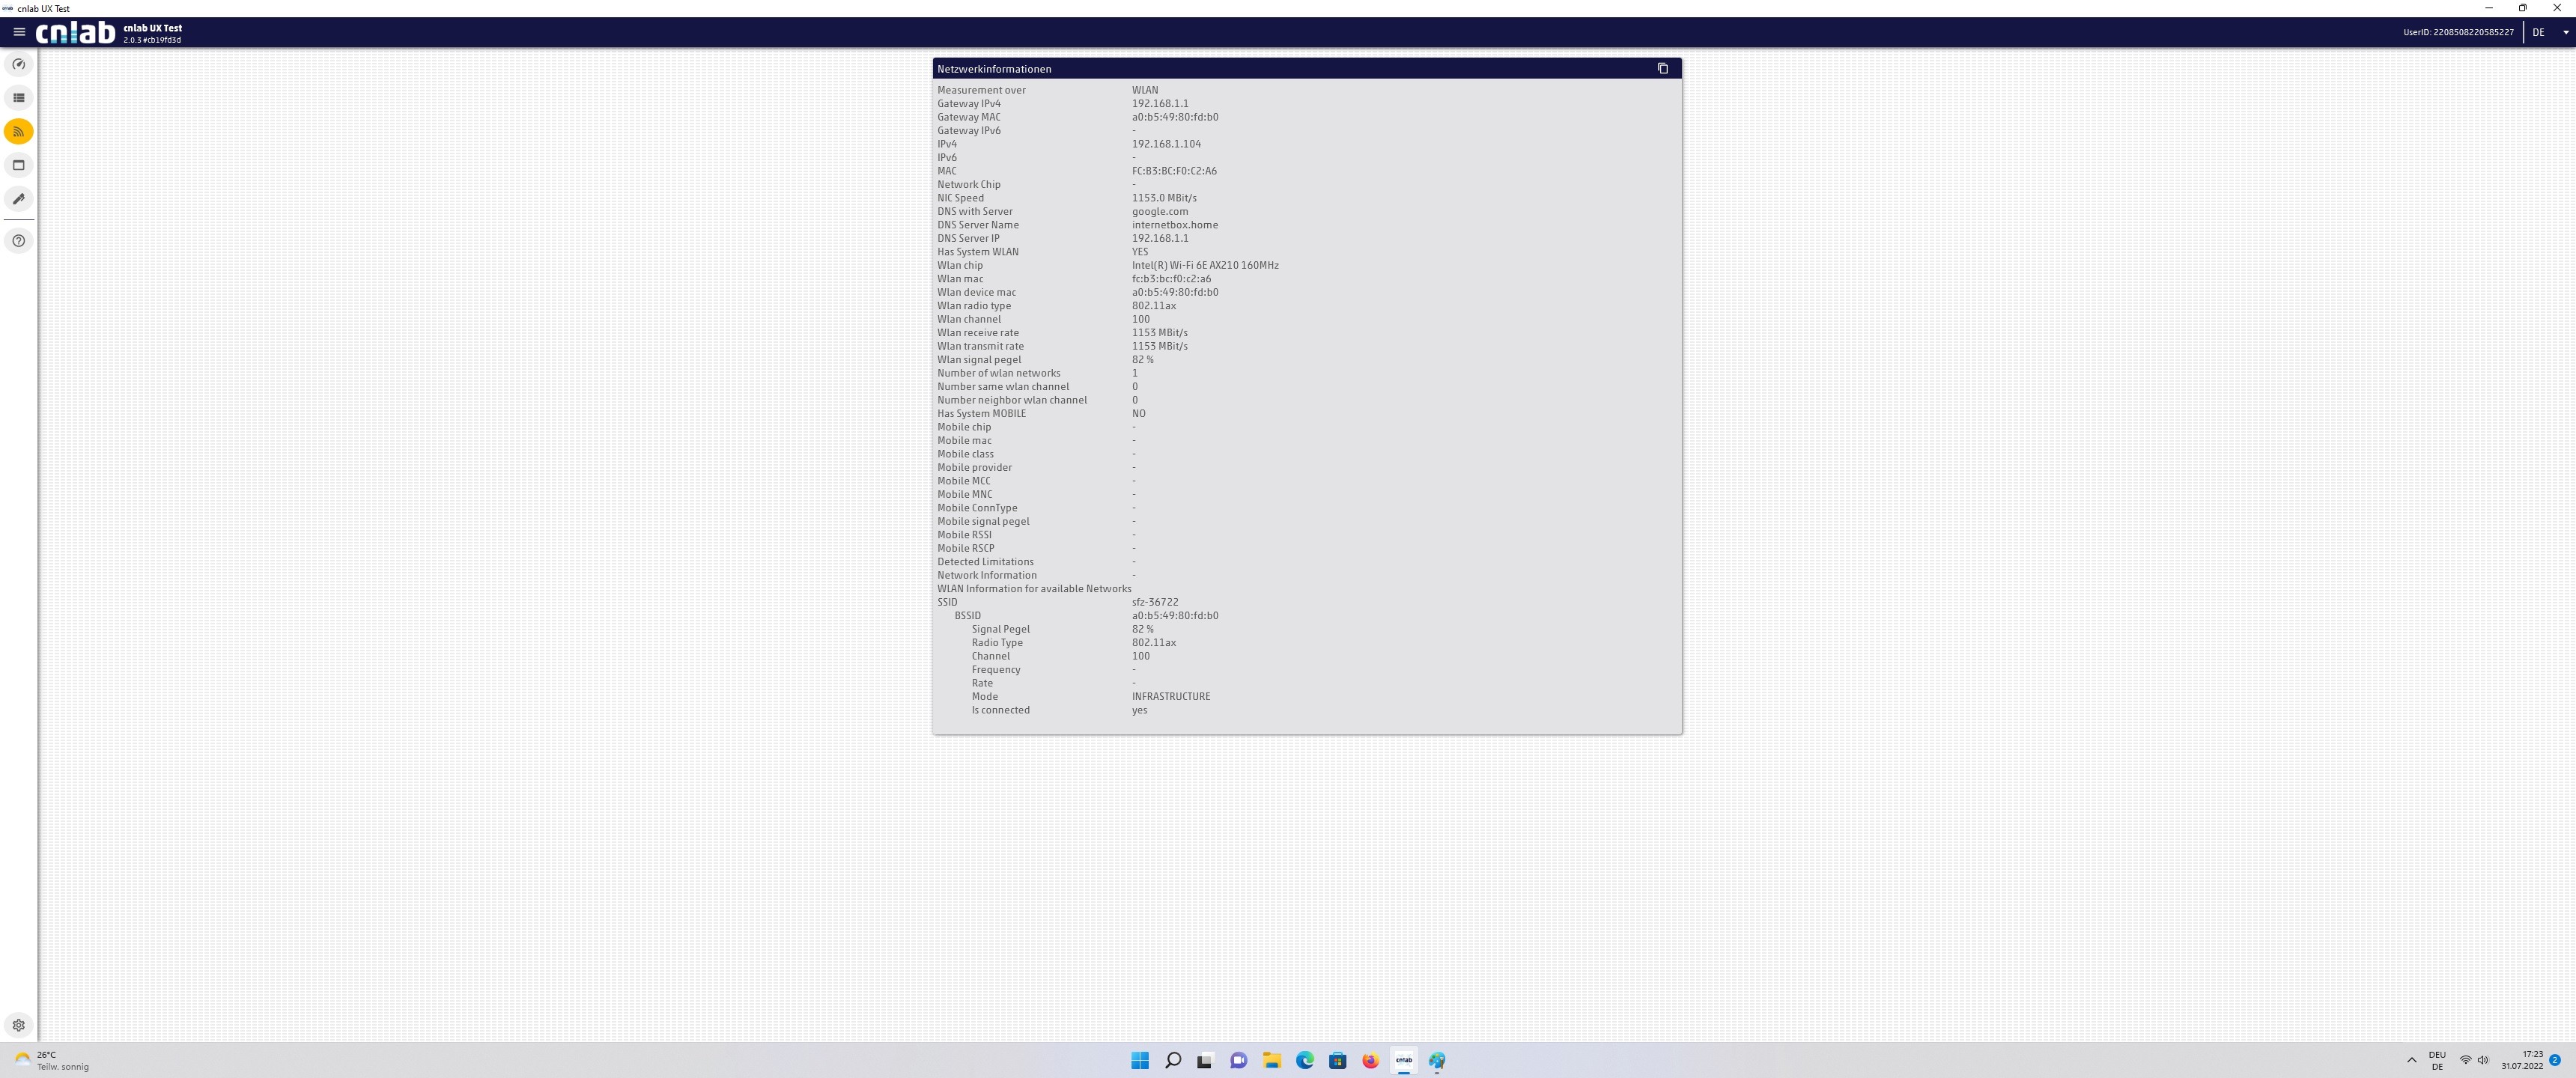
Task: Select the yellow network info icon
Action: click(x=19, y=132)
